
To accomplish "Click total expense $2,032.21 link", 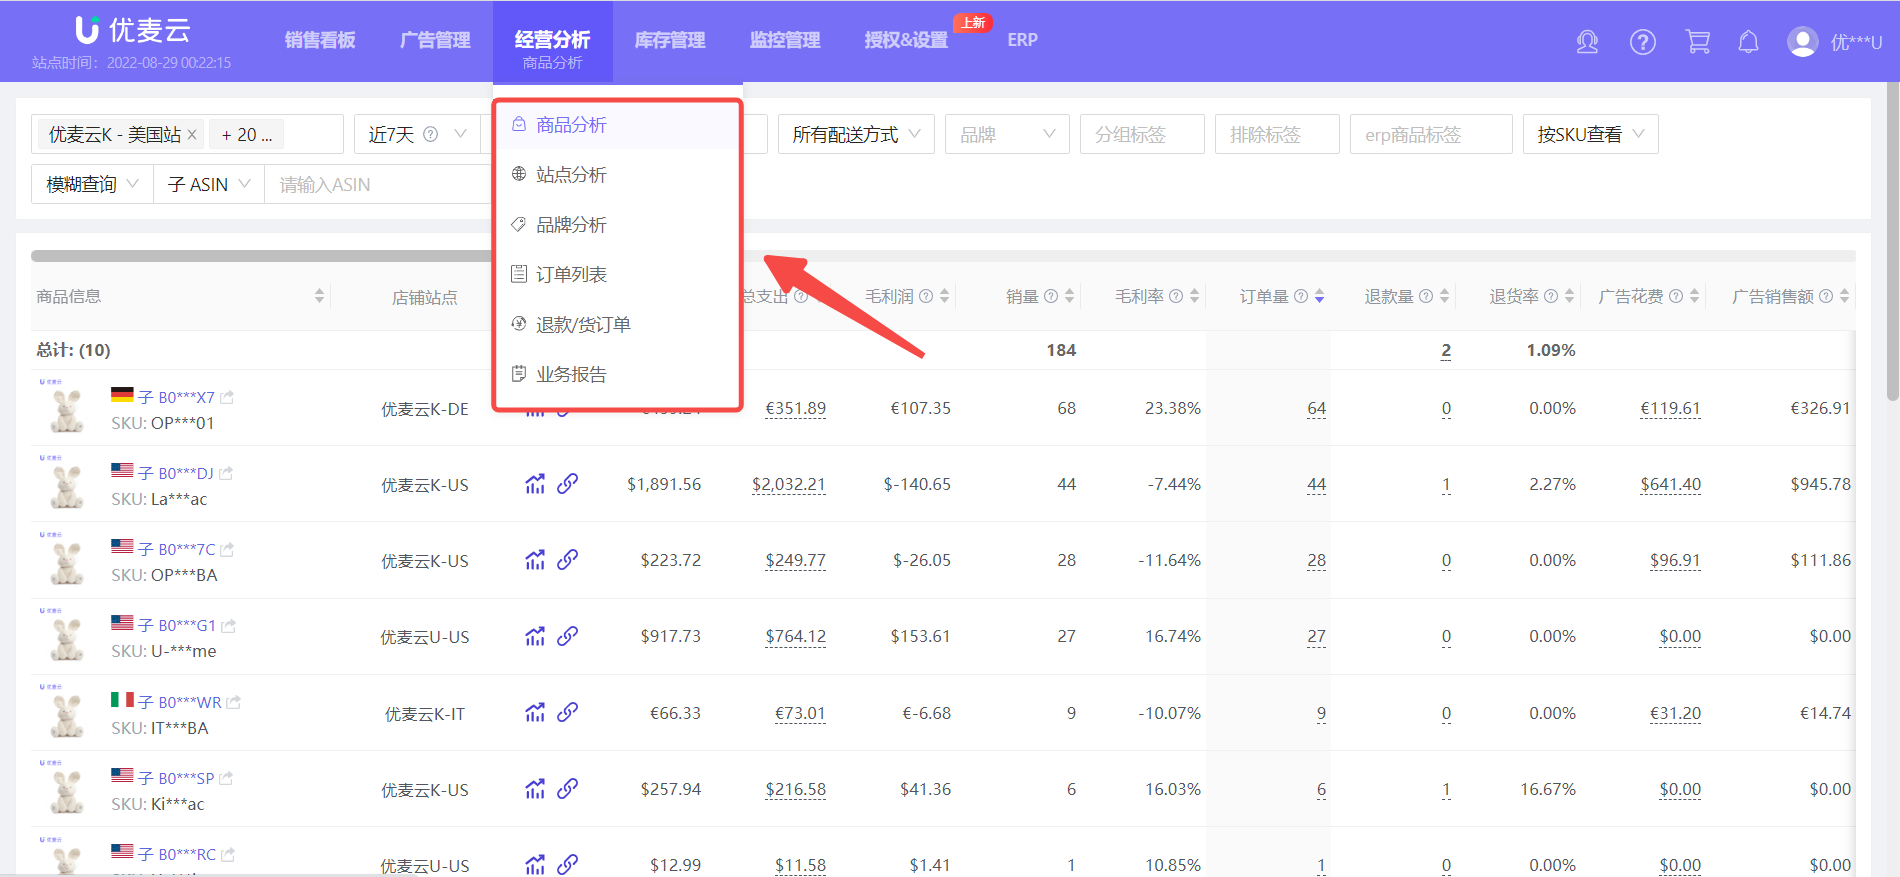I will point(789,484).
